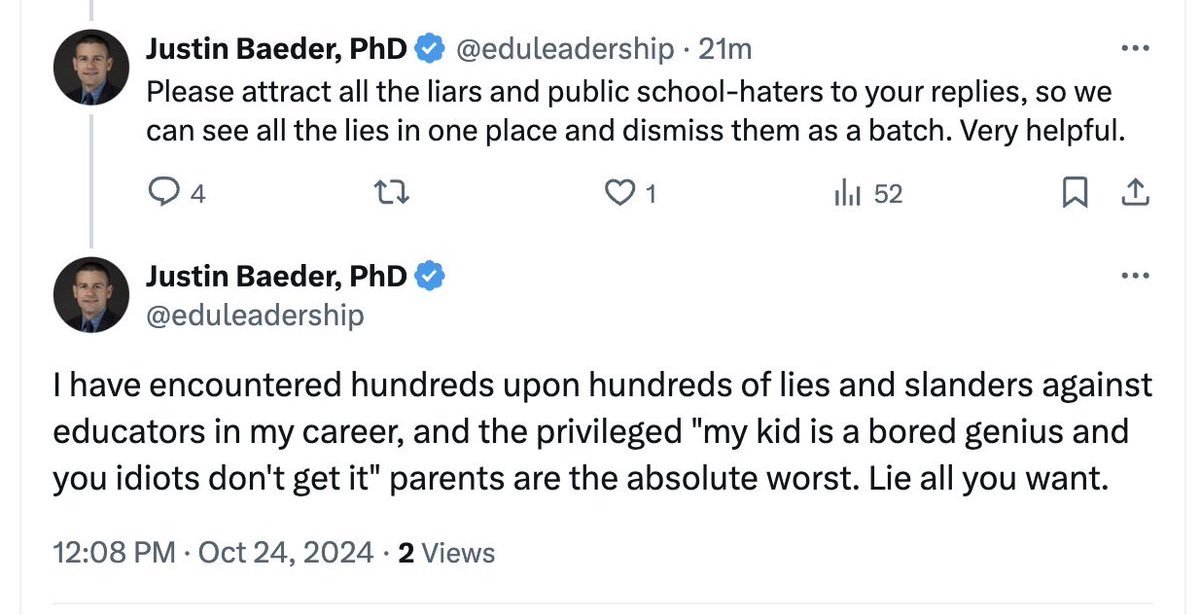Click the 2 Views count
Screen dimensions: 1200x615
click(x=446, y=552)
